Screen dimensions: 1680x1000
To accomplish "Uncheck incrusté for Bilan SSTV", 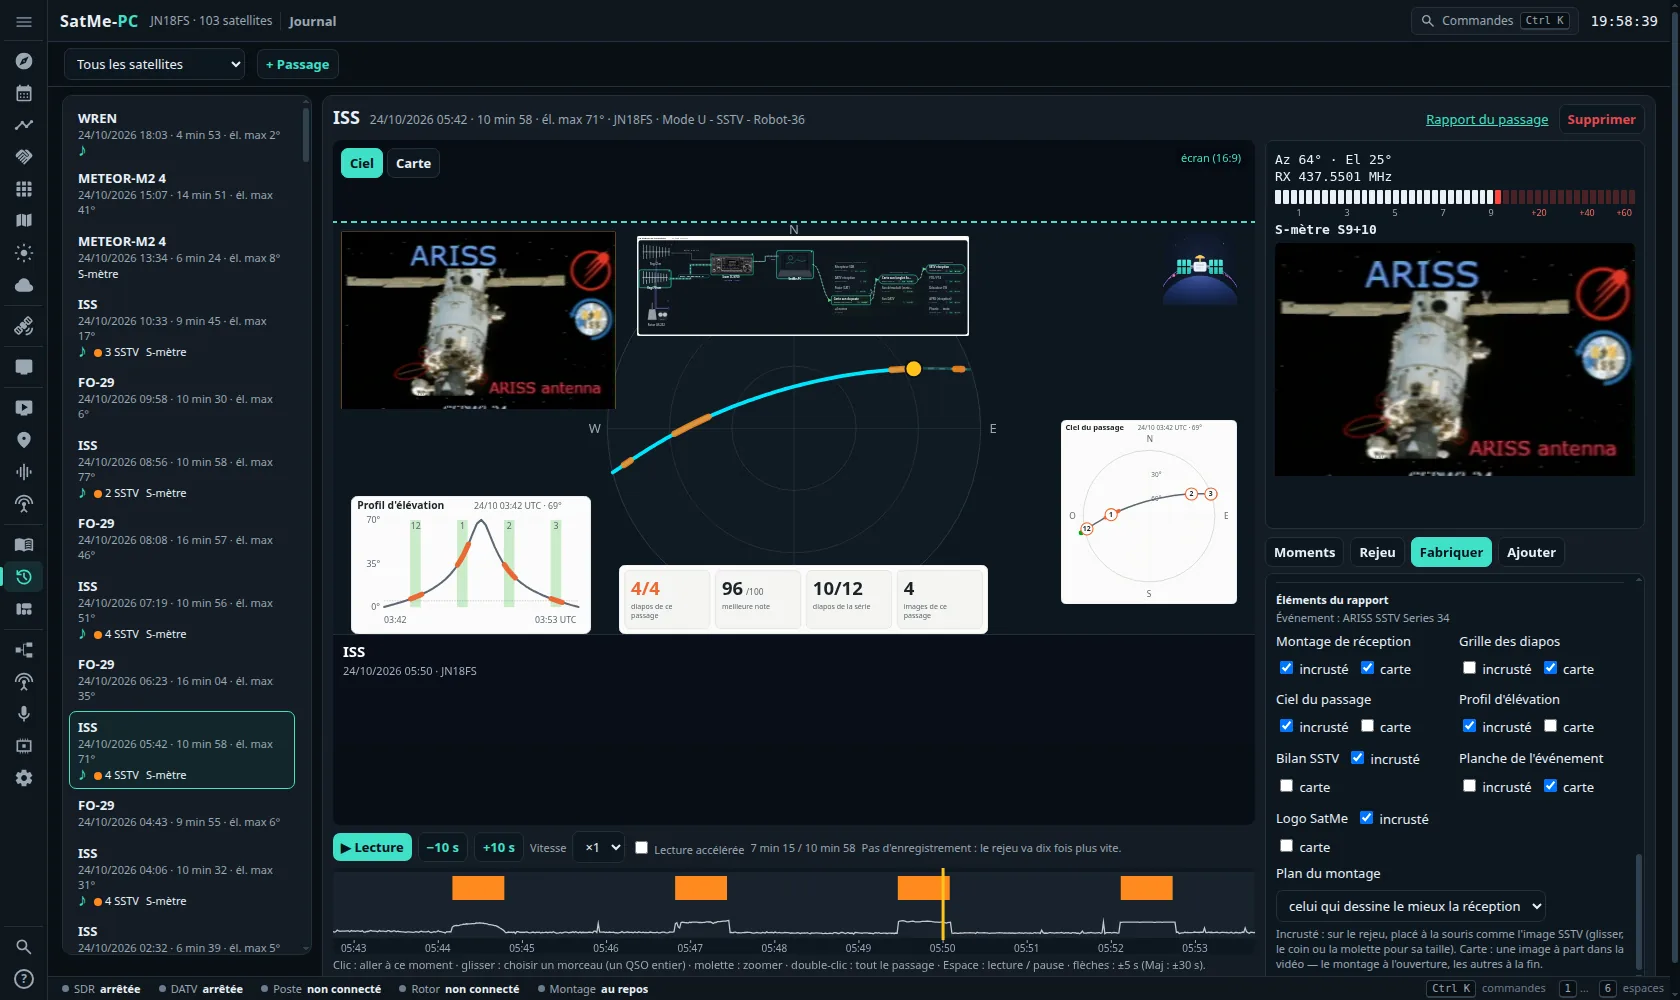I will [x=1357, y=758].
